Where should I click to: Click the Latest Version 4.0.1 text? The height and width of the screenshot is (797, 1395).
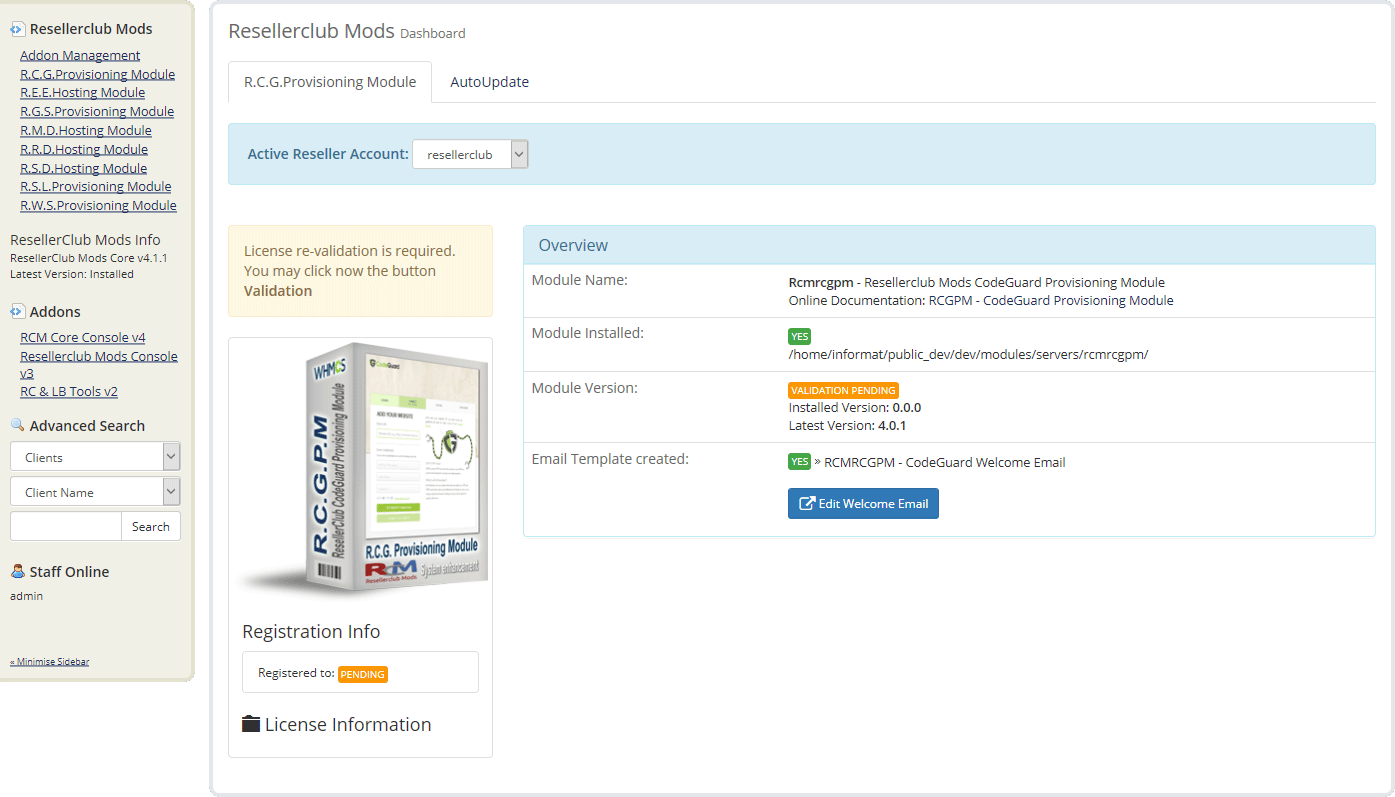847,426
